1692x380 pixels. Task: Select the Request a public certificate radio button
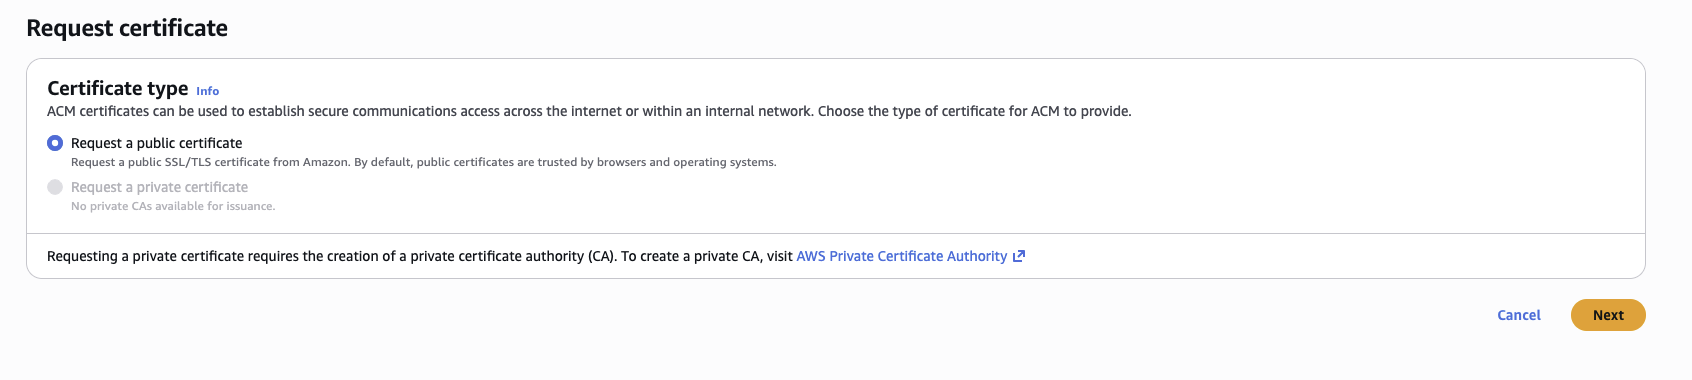click(55, 143)
